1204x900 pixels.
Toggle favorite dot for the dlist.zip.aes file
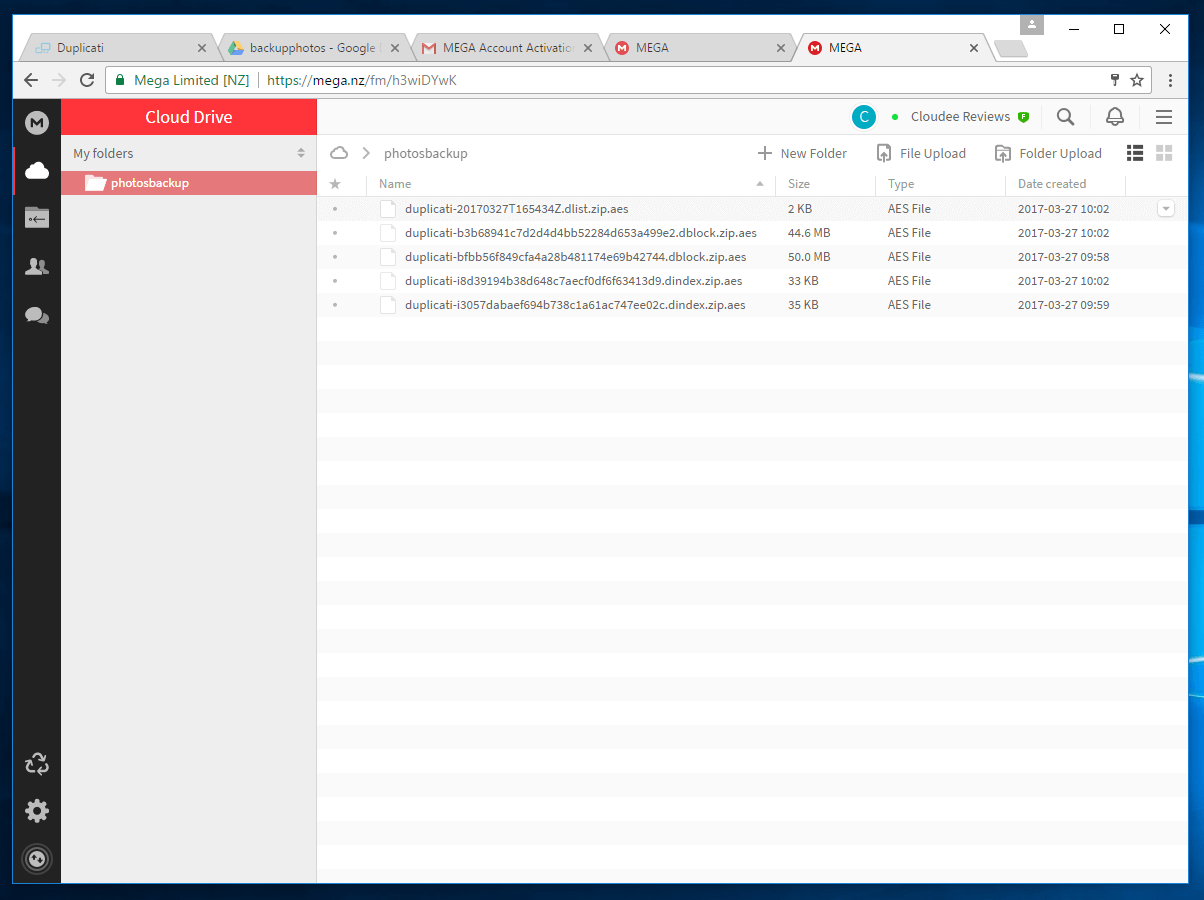pos(335,209)
